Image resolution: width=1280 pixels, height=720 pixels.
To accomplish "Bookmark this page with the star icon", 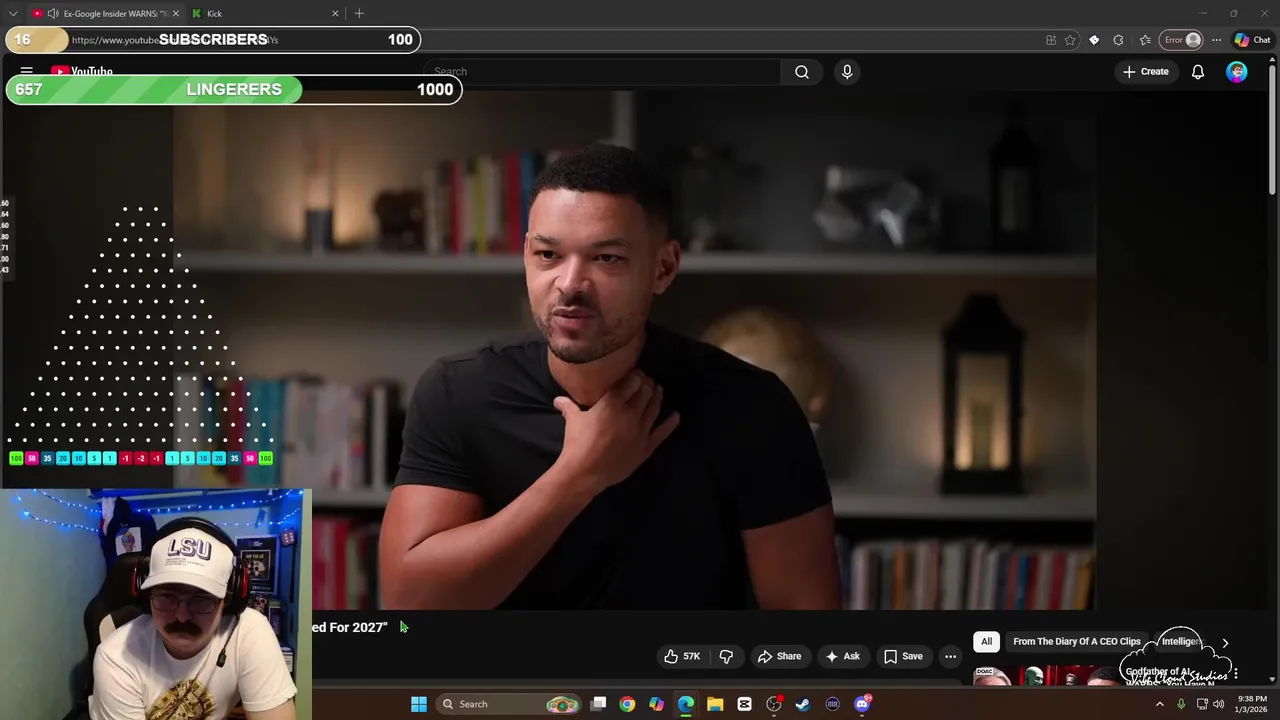I will [x=1070, y=40].
